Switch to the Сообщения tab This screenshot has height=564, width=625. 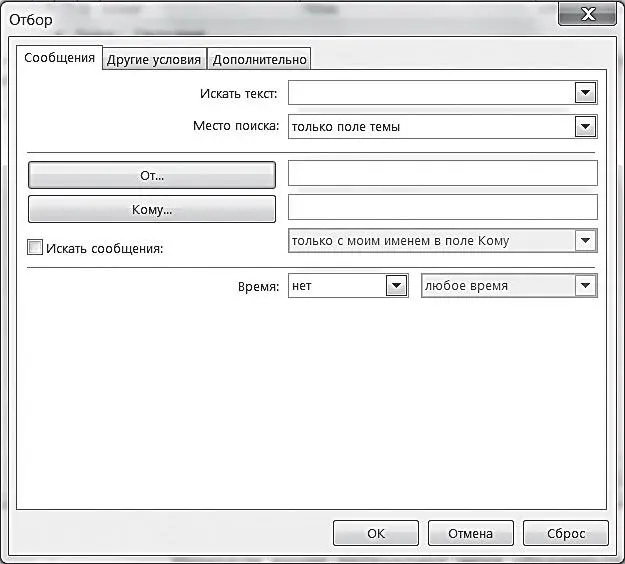pos(59,58)
